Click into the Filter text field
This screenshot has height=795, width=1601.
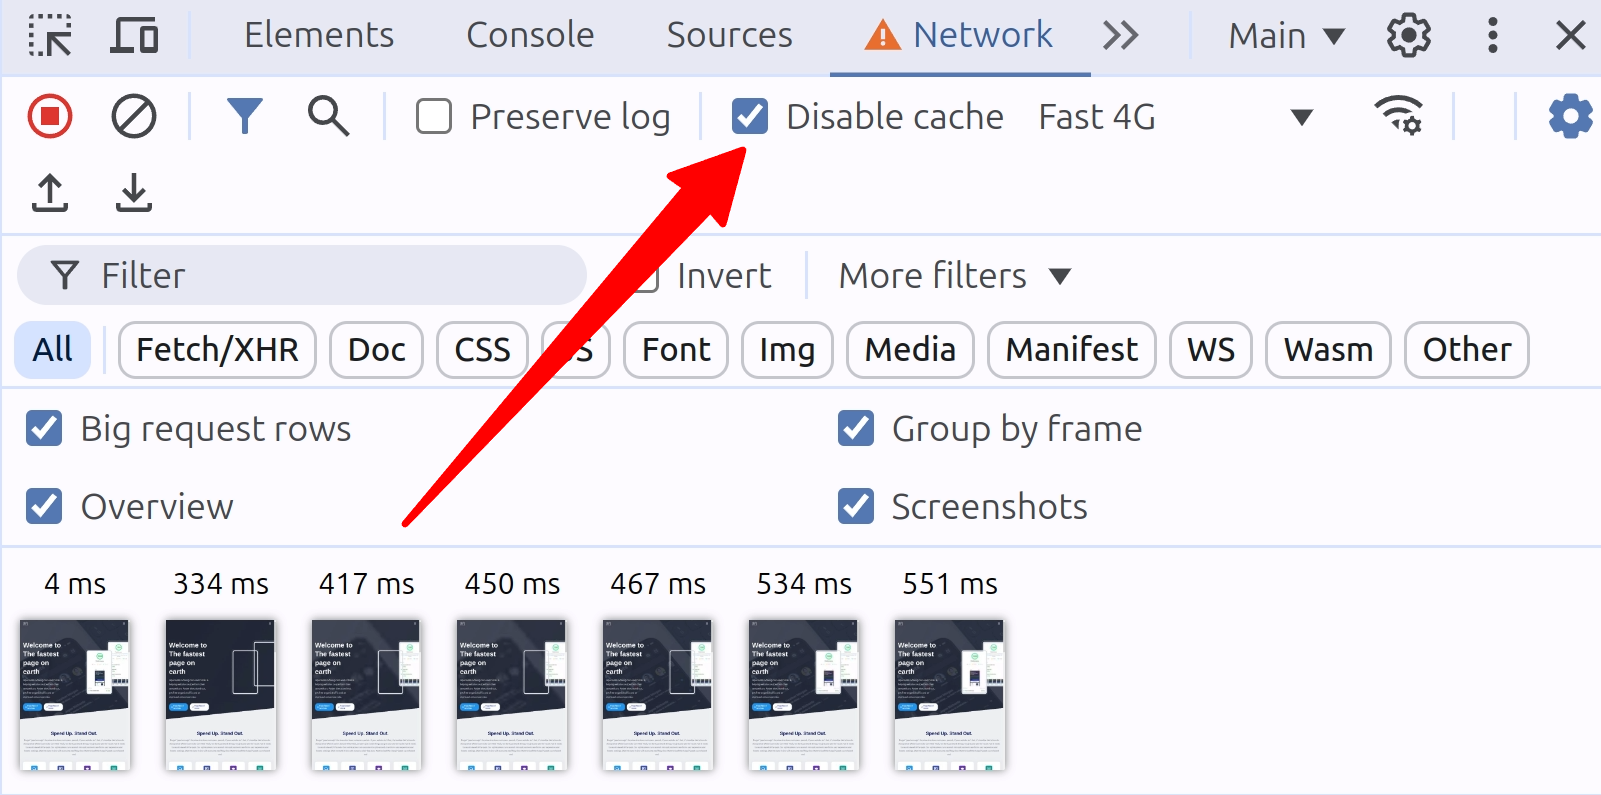point(302,275)
